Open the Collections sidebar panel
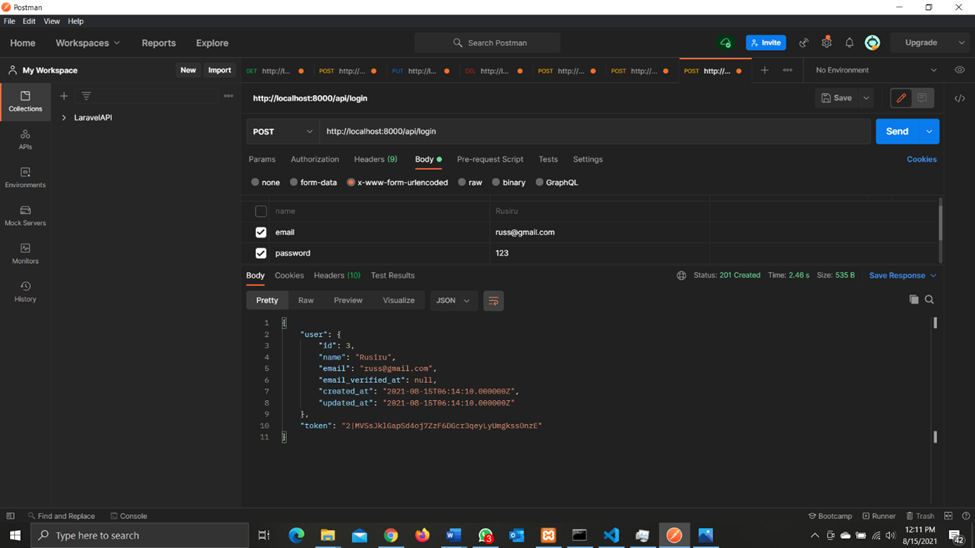Viewport: 975px width, 548px height. [x=25, y=101]
